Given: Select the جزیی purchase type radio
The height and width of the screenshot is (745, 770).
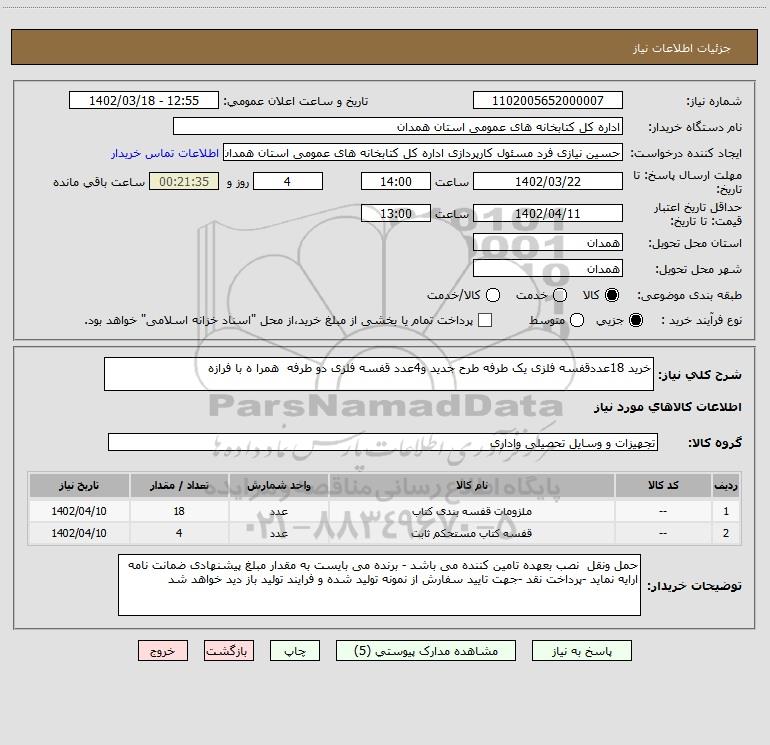Looking at the screenshot, I should pyautogui.click(x=635, y=320).
